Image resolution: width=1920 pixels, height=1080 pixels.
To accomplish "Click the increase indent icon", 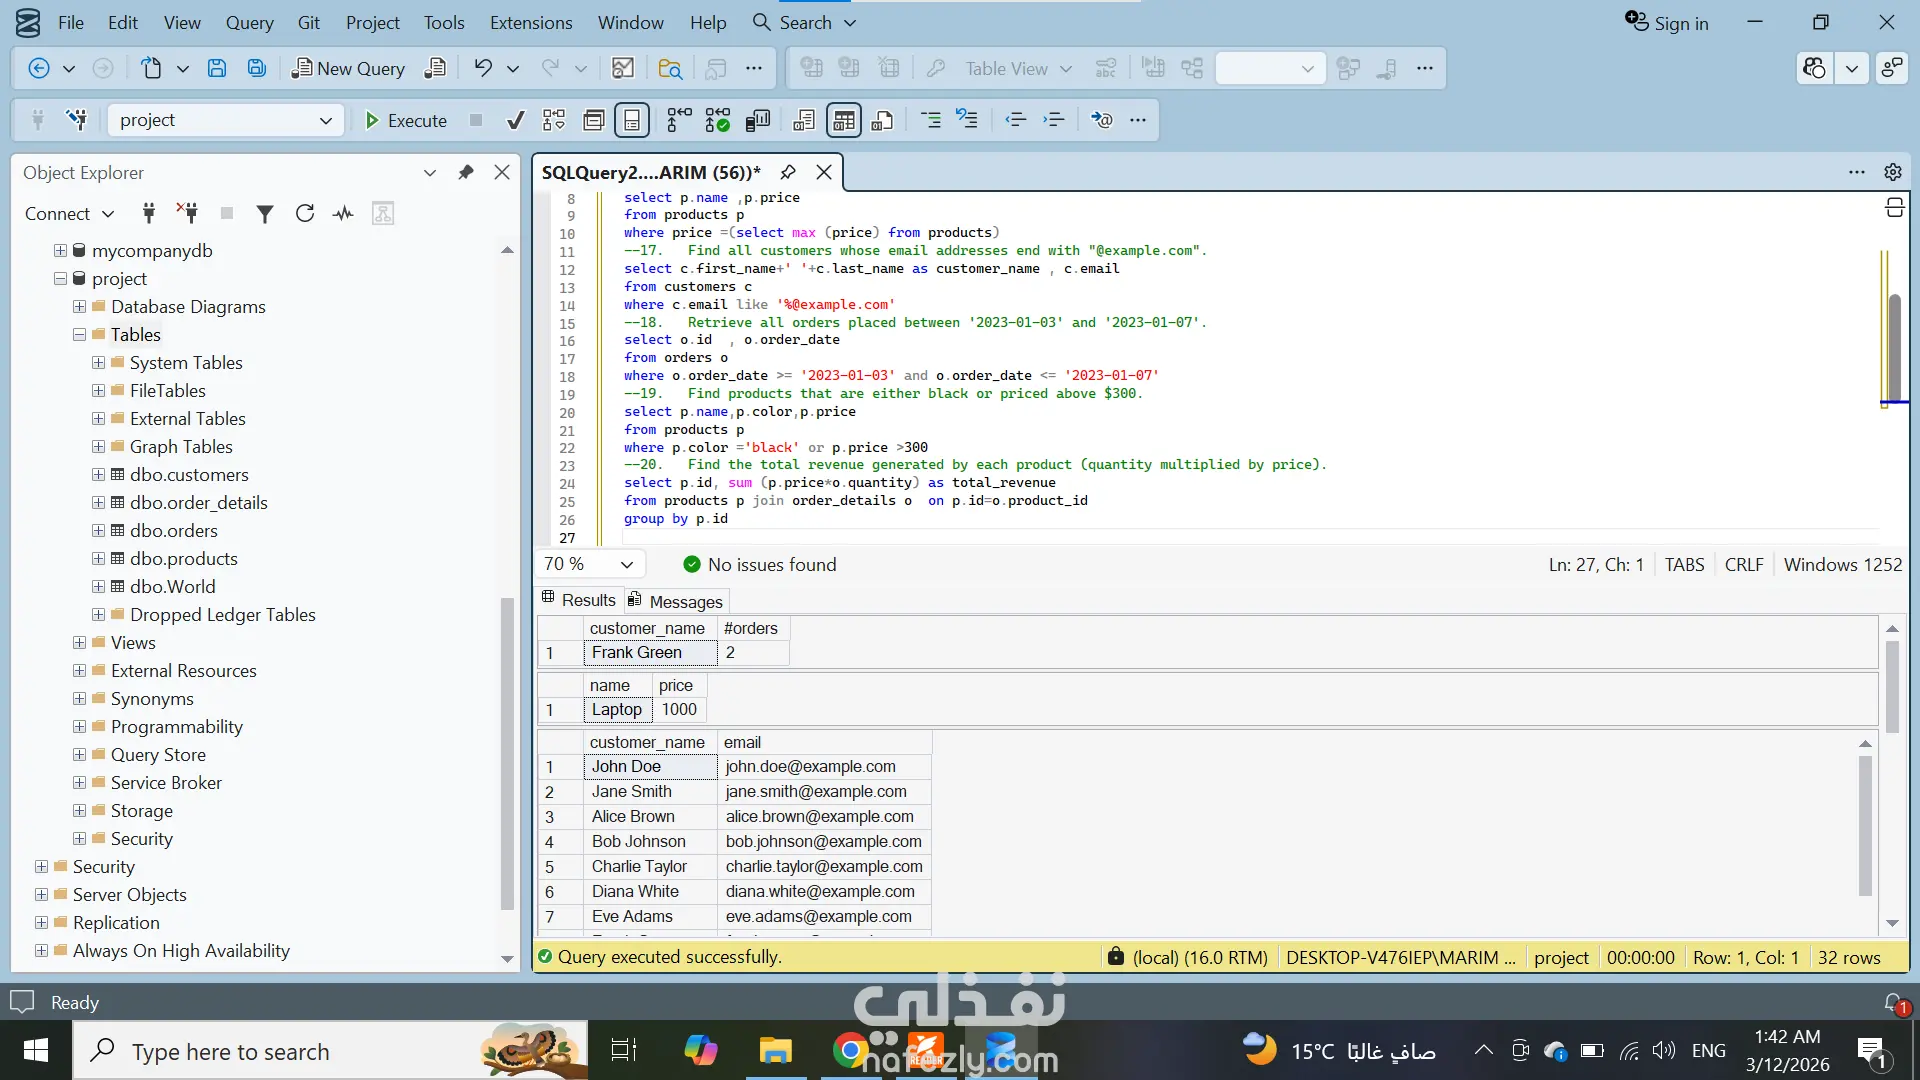I will 1054,121.
